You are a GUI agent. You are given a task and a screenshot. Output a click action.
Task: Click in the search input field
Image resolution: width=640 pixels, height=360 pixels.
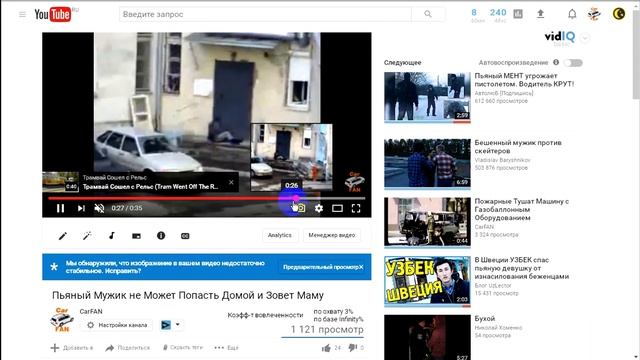(x=265, y=14)
